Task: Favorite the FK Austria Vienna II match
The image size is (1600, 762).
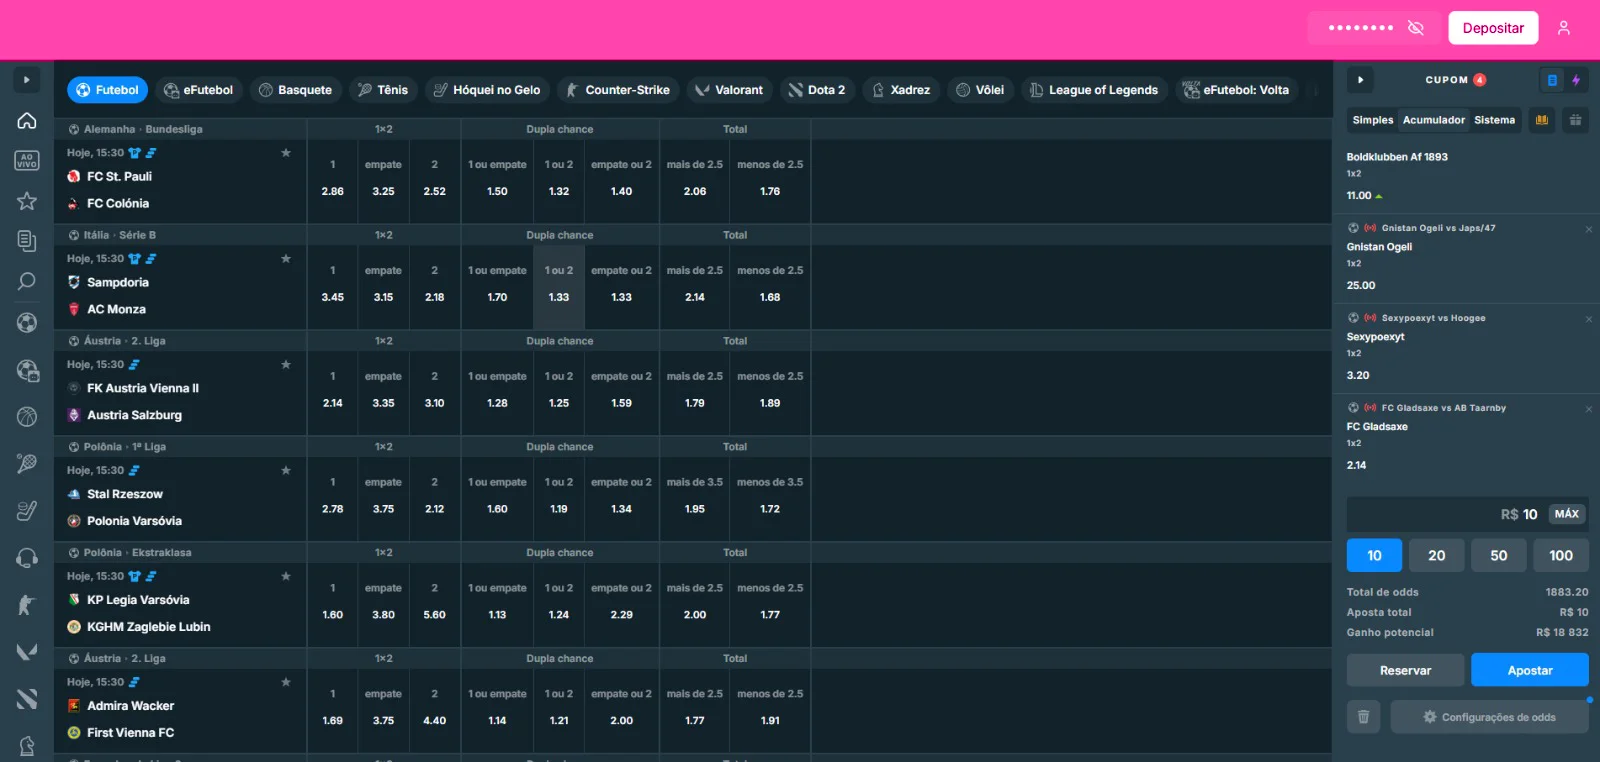Action: pyautogui.click(x=286, y=365)
